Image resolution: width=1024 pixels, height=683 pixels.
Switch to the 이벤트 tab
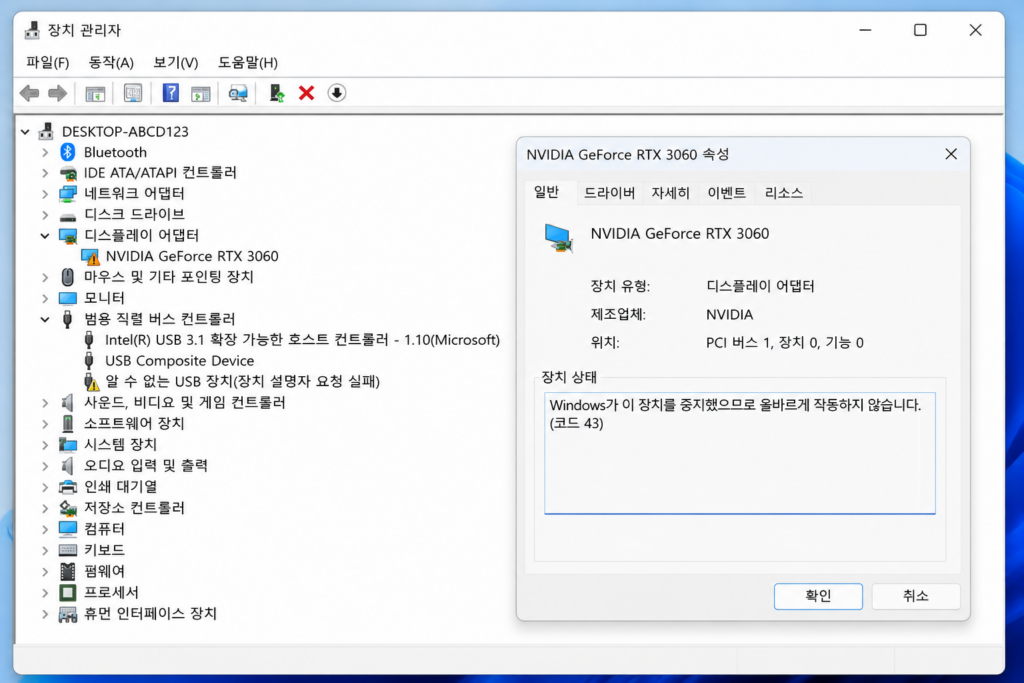click(726, 193)
